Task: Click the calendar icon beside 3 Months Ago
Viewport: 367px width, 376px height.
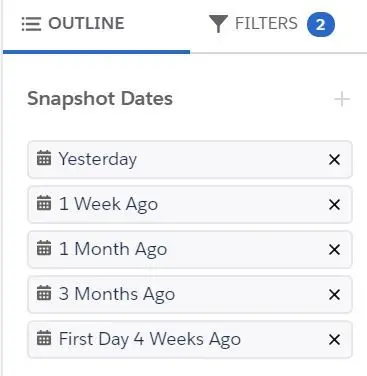Action: click(x=44, y=293)
